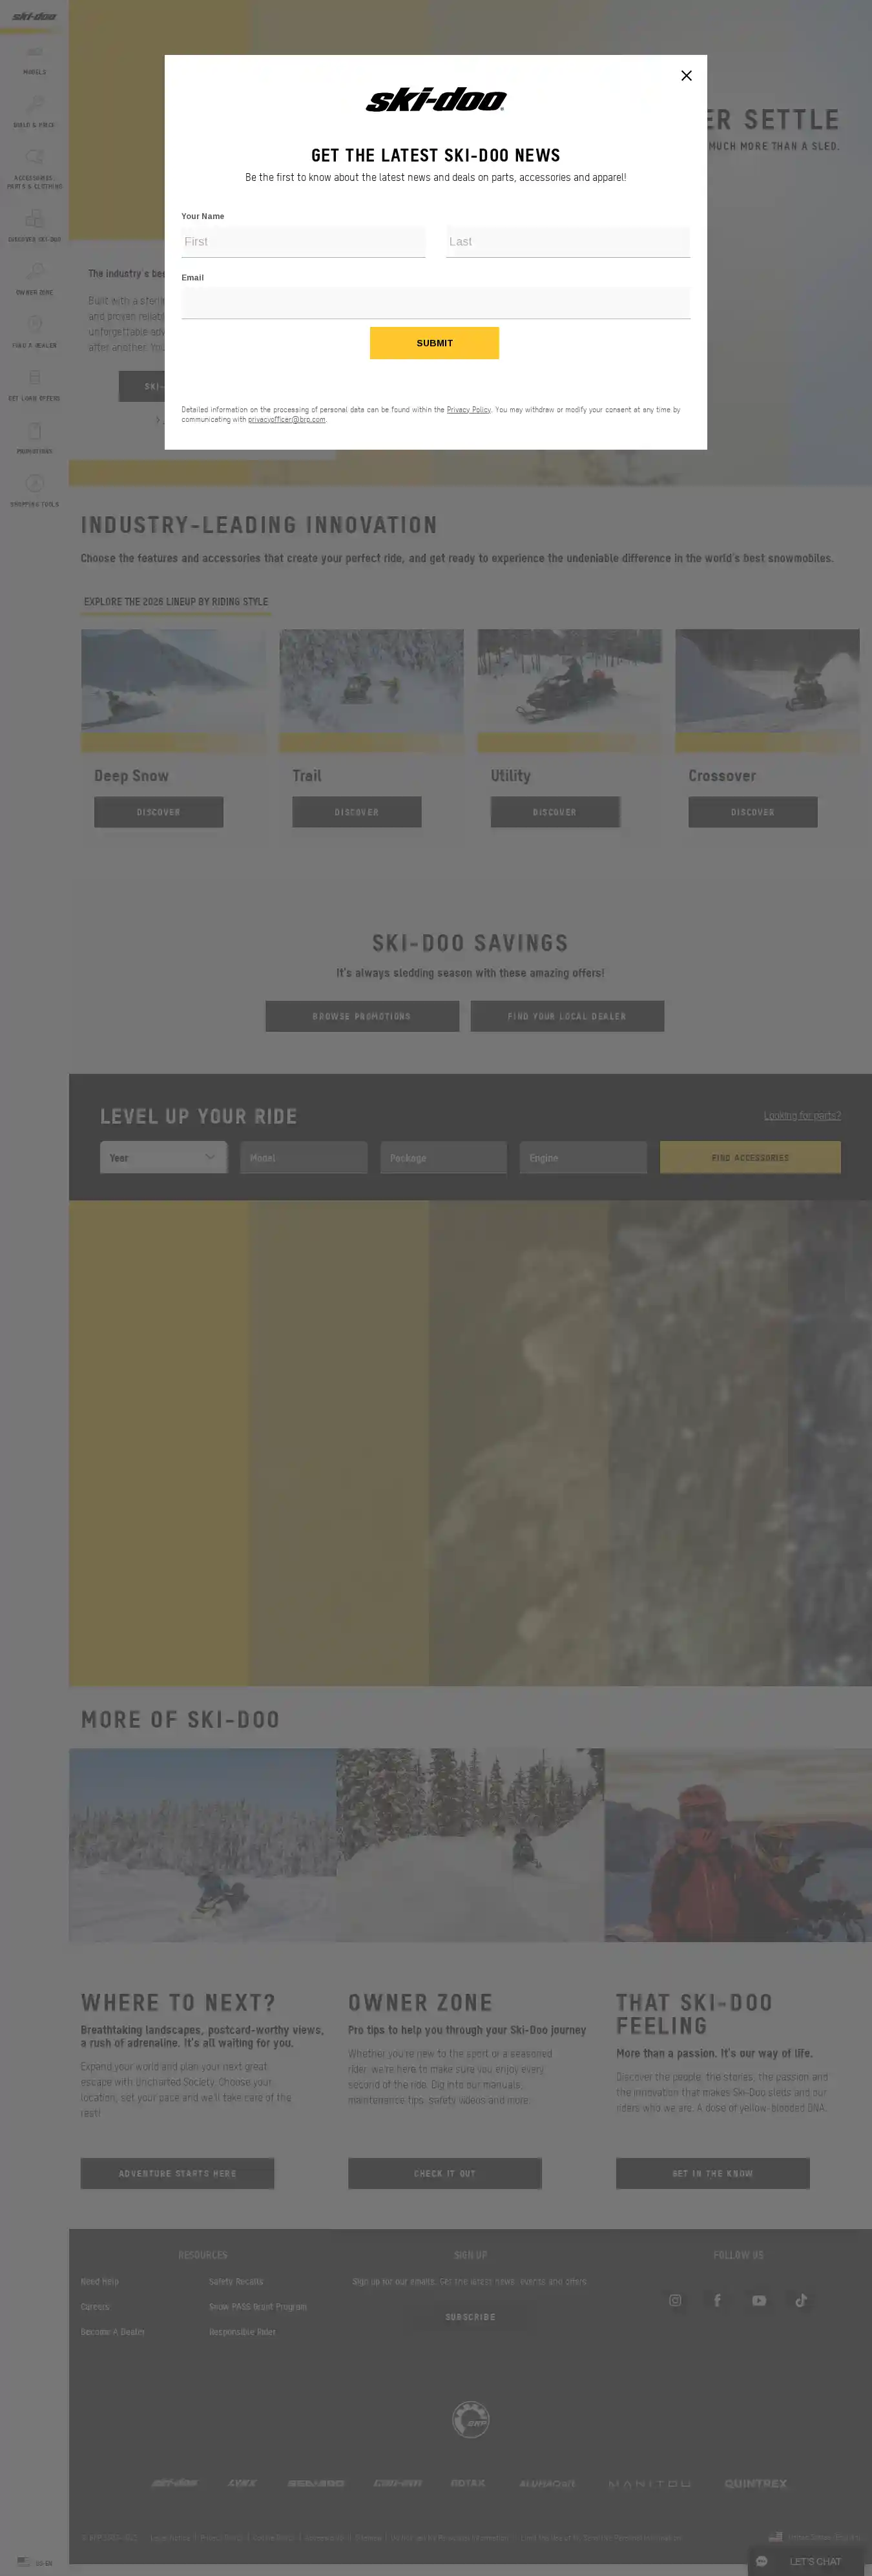Open the Get Loan Offers calculator icon
Screen dimensions: 872x2576
[34, 378]
